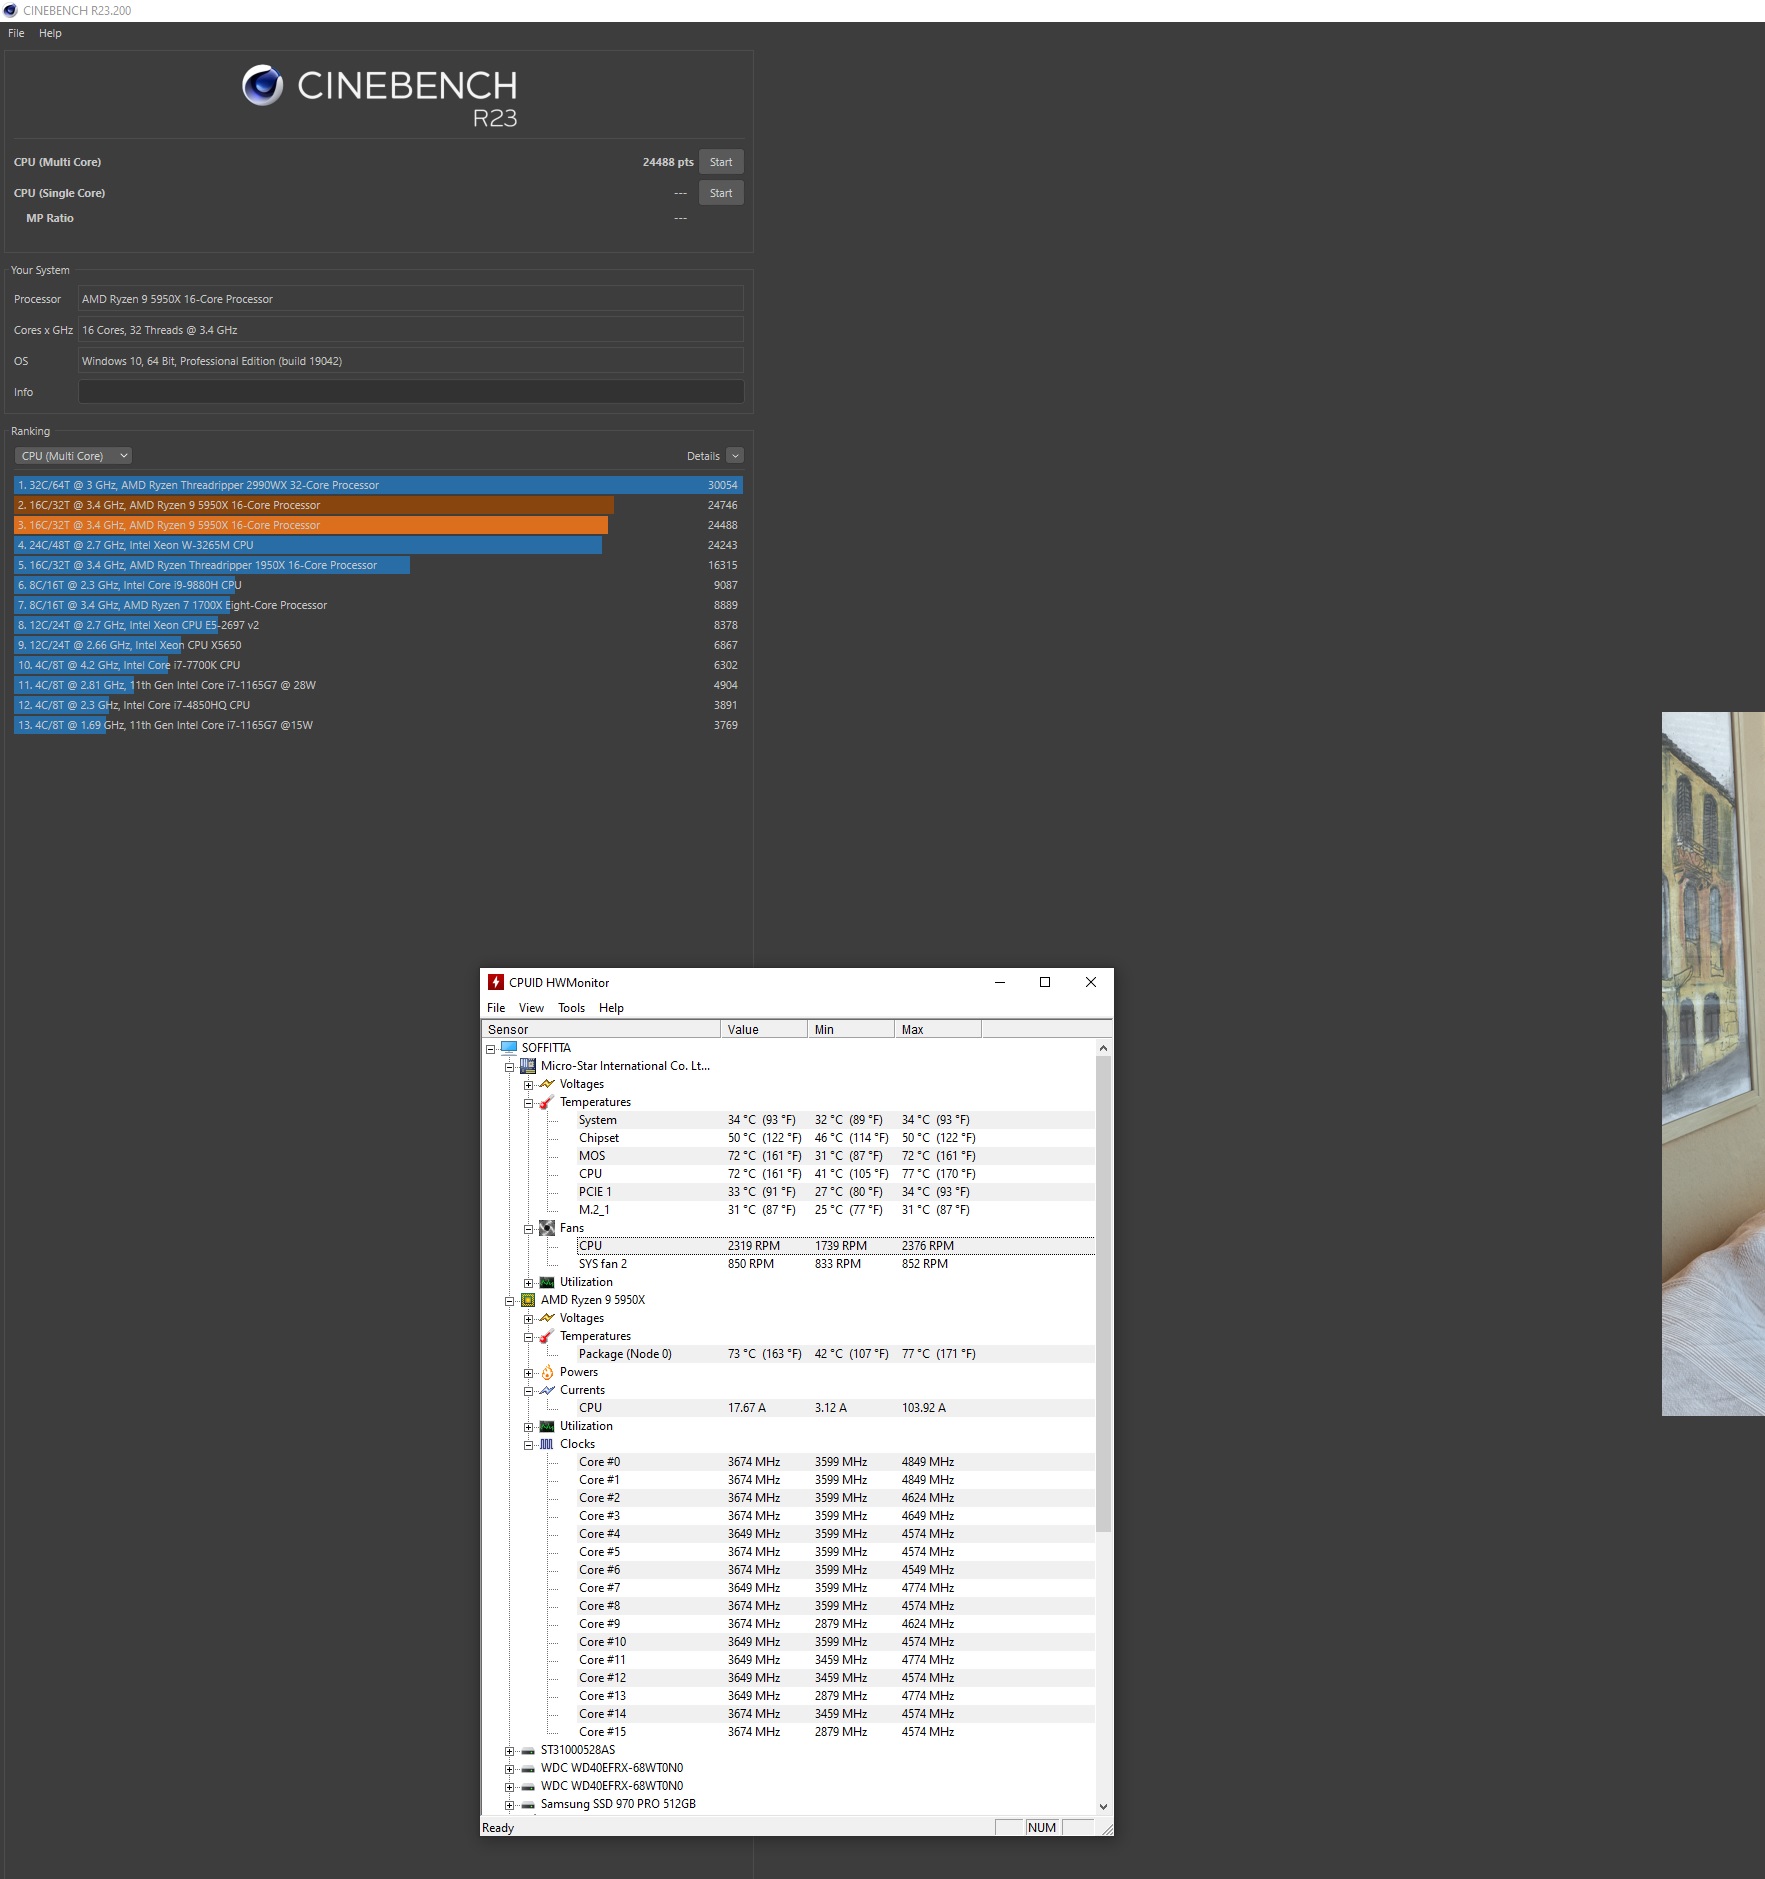This screenshot has height=1879, width=1765.
Task: Click the Samsung SSD 970 PRO drive icon
Action: [527, 1804]
